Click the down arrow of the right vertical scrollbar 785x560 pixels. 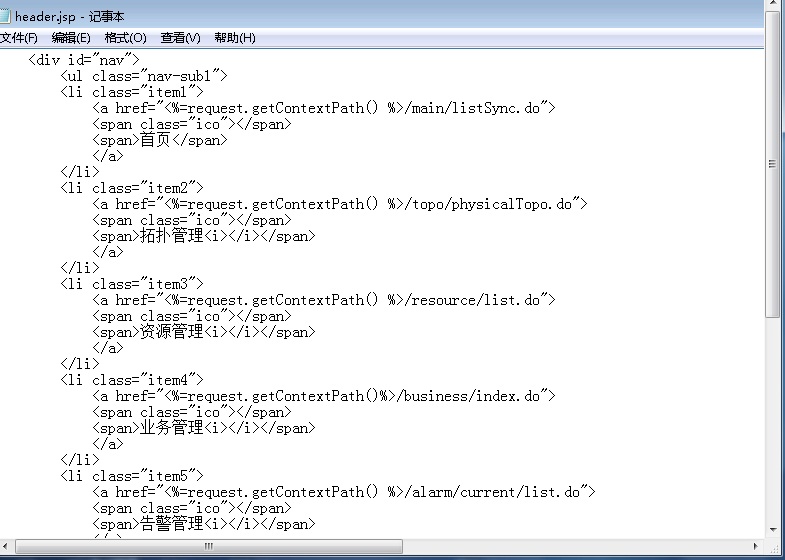[x=773, y=530]
